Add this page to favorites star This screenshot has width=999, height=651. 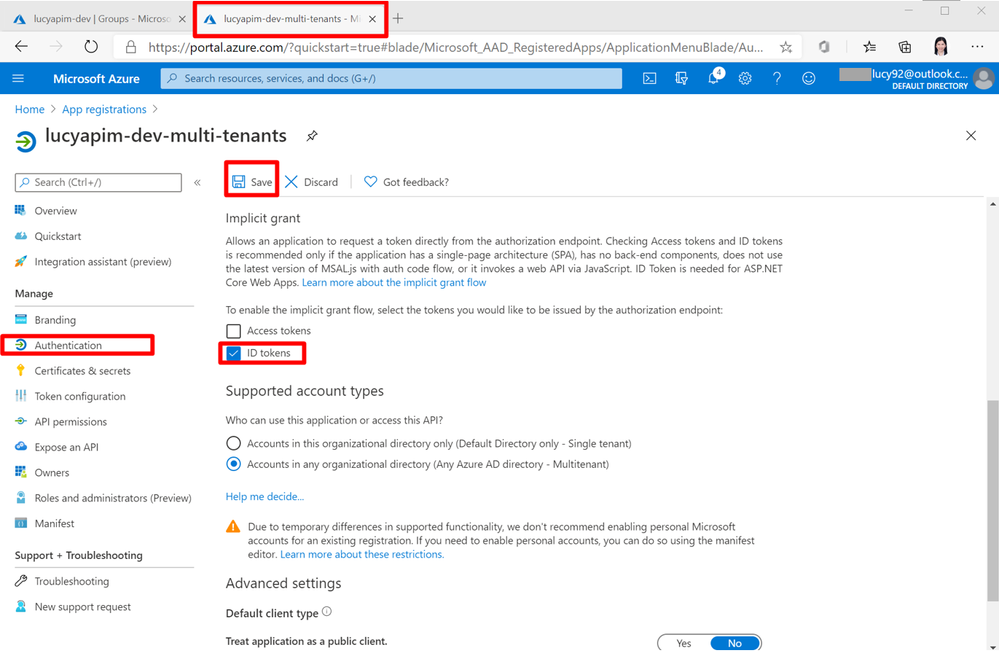pos(786,47)
